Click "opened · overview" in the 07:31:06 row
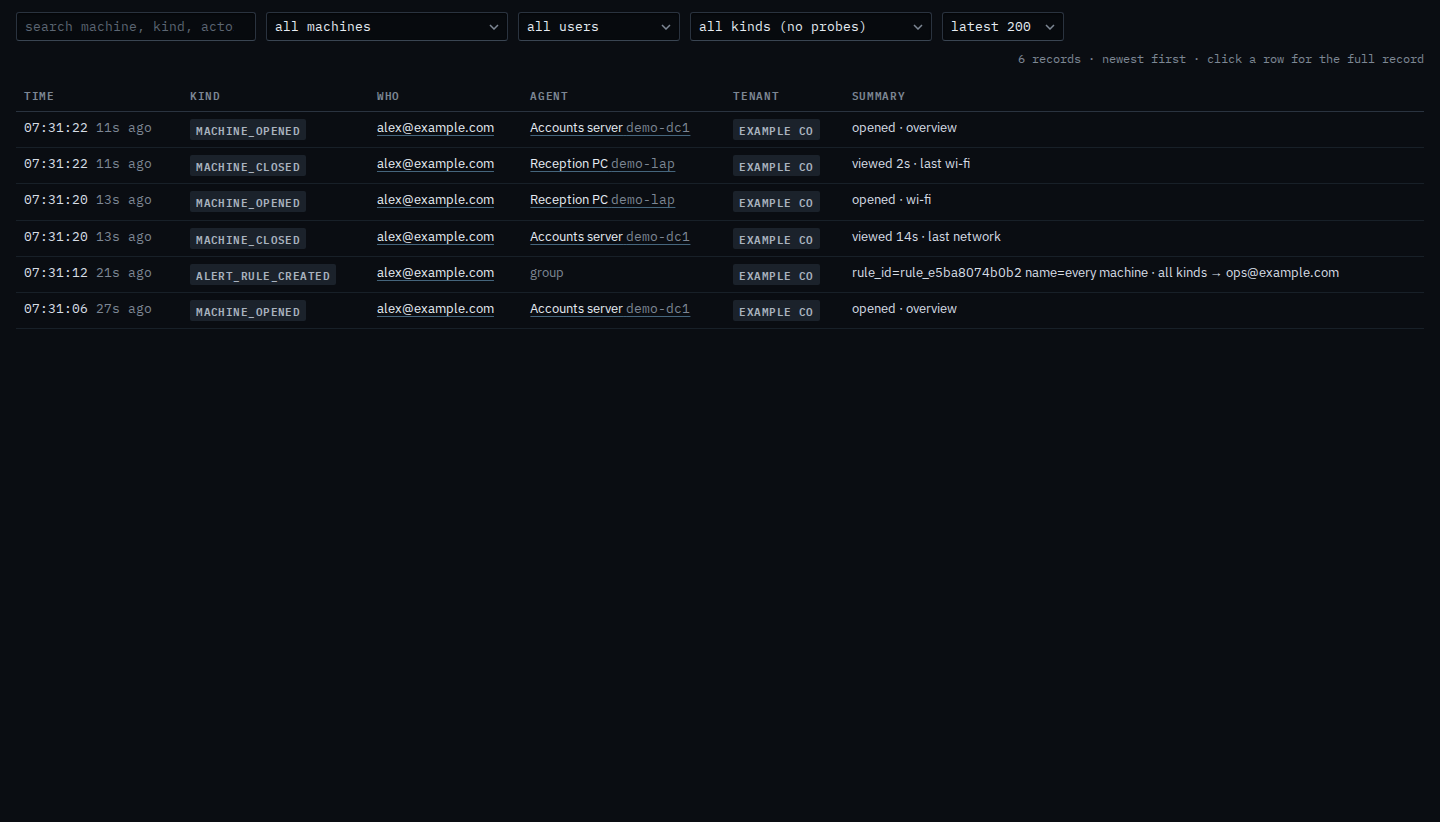1440x822 pixels. point(904,309)
